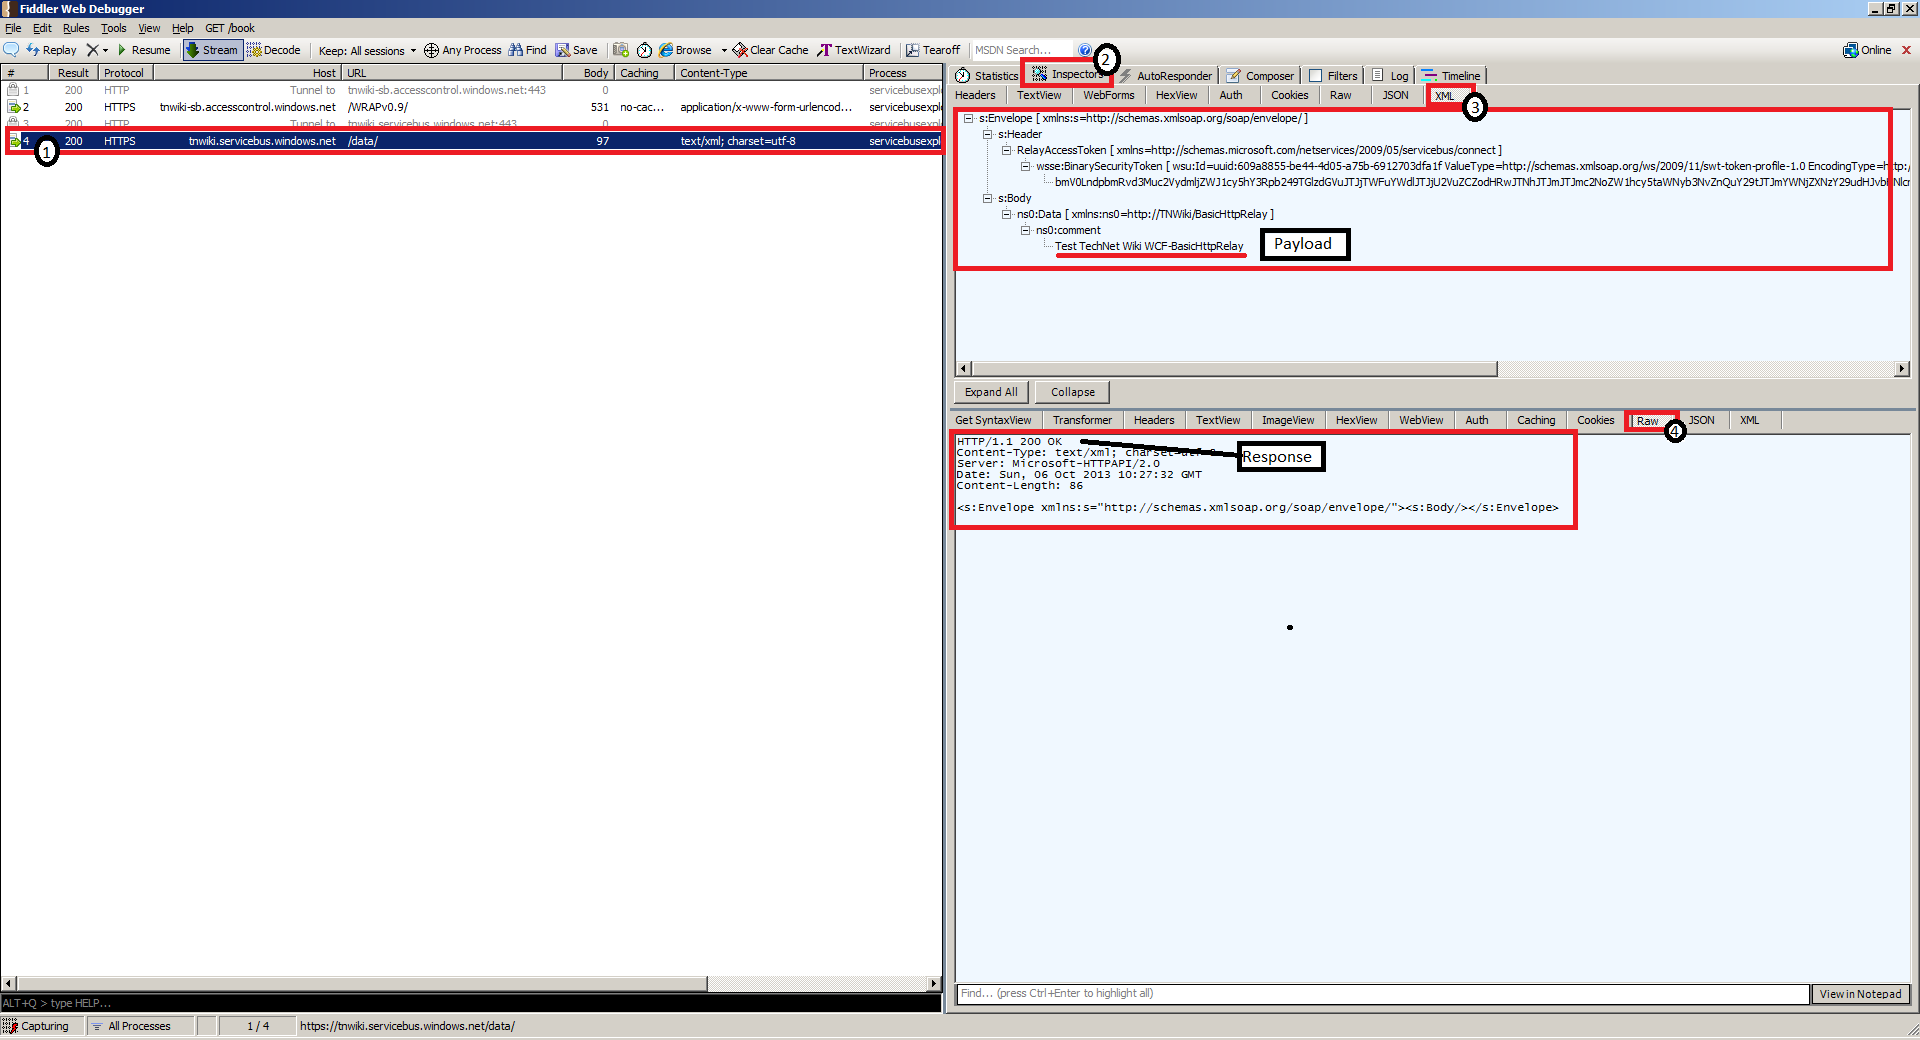Image resolution: width=1920 pixels, height=1040 pixels.
Task: Collapse the RelayAccessToken node
Action: pyautogui.click(x=1006, y=150)
